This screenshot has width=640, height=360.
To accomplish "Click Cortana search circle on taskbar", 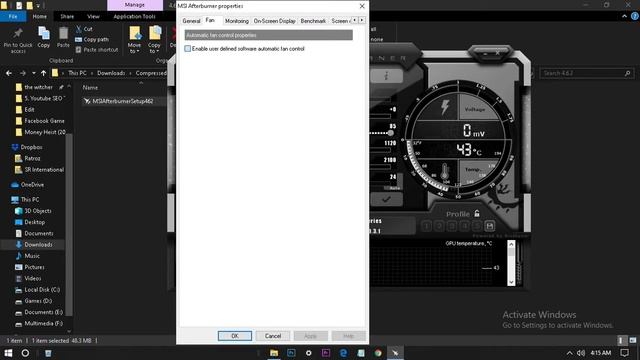I will (x=25, y=353).
